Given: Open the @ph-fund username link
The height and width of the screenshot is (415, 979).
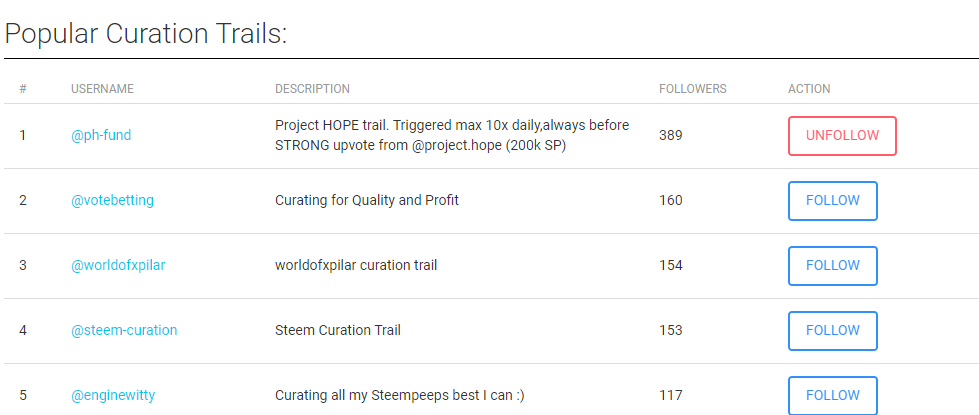Looking at the screenshot, I should click(x=101, y=136).
